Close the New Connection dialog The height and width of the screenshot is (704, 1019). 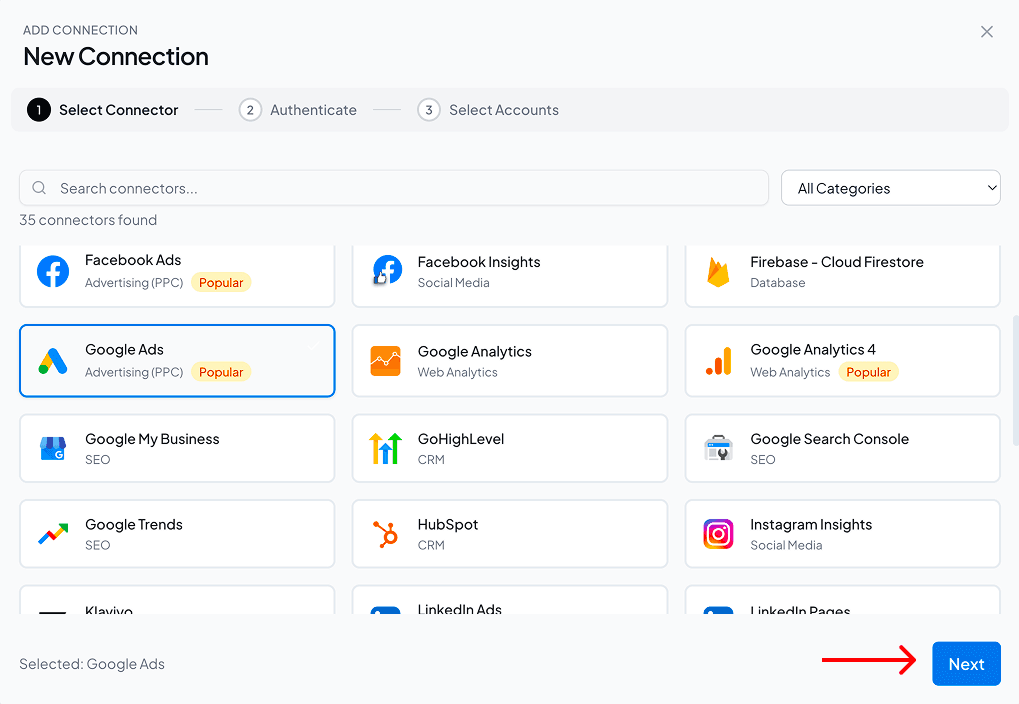tap(987, 32)
